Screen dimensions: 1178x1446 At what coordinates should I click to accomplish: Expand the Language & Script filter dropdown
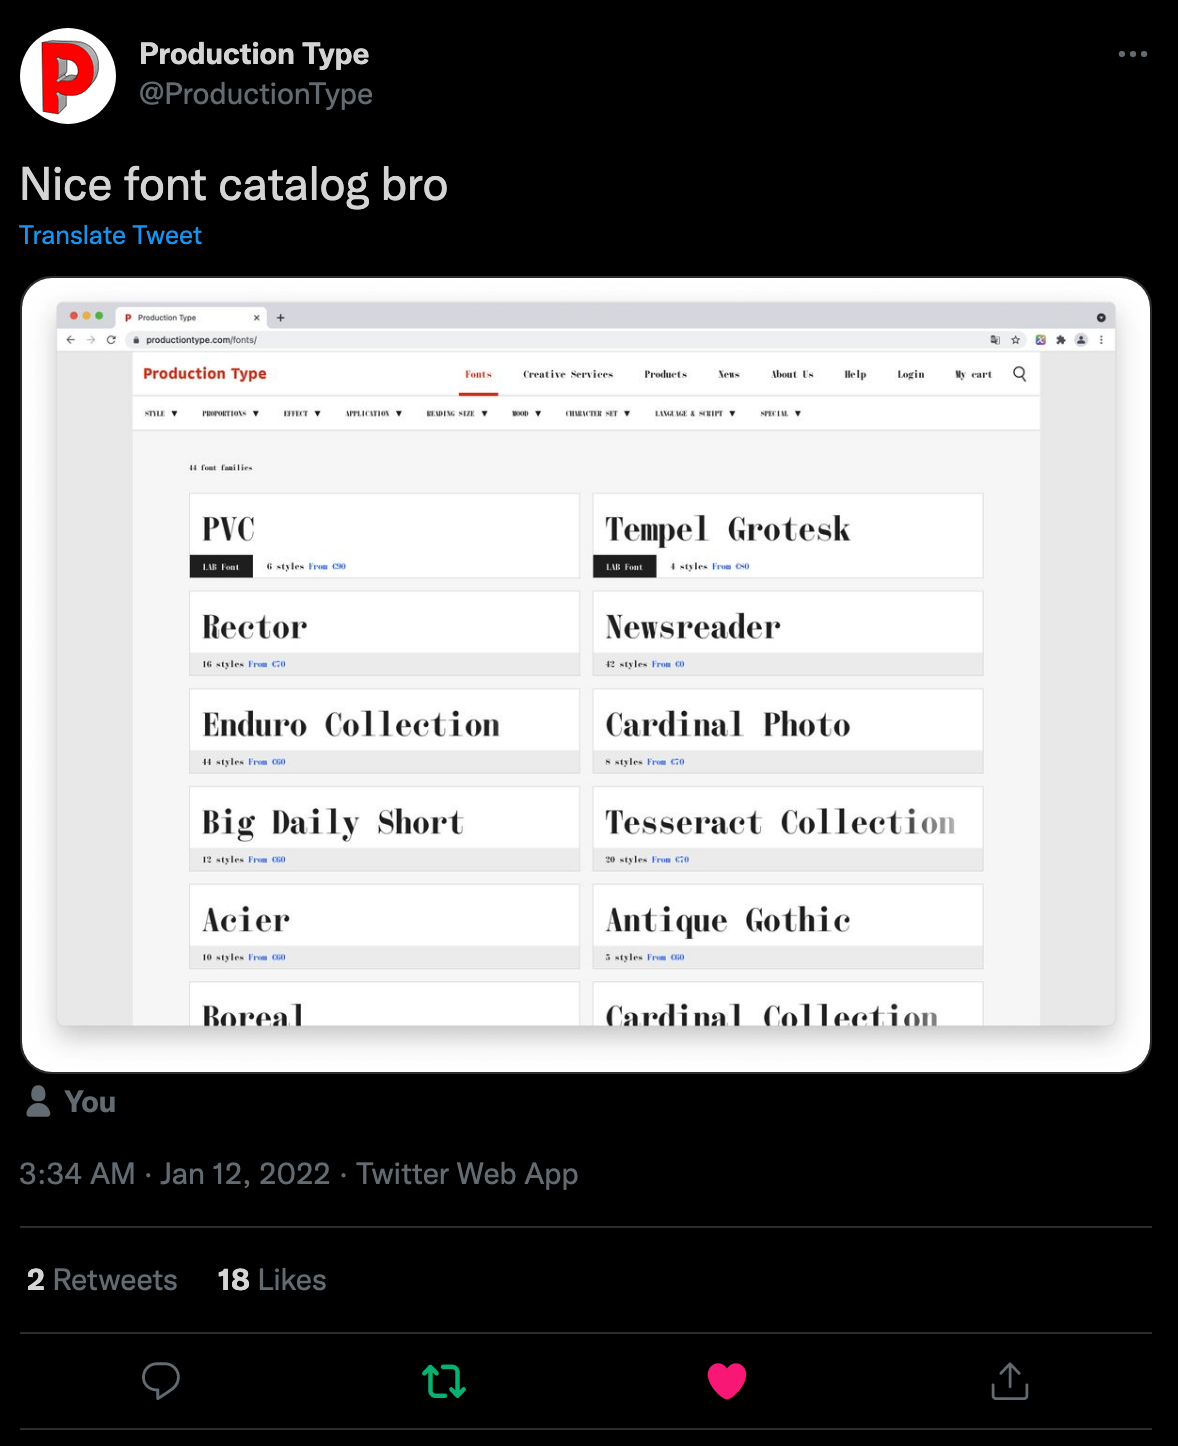tap(696, 413)
